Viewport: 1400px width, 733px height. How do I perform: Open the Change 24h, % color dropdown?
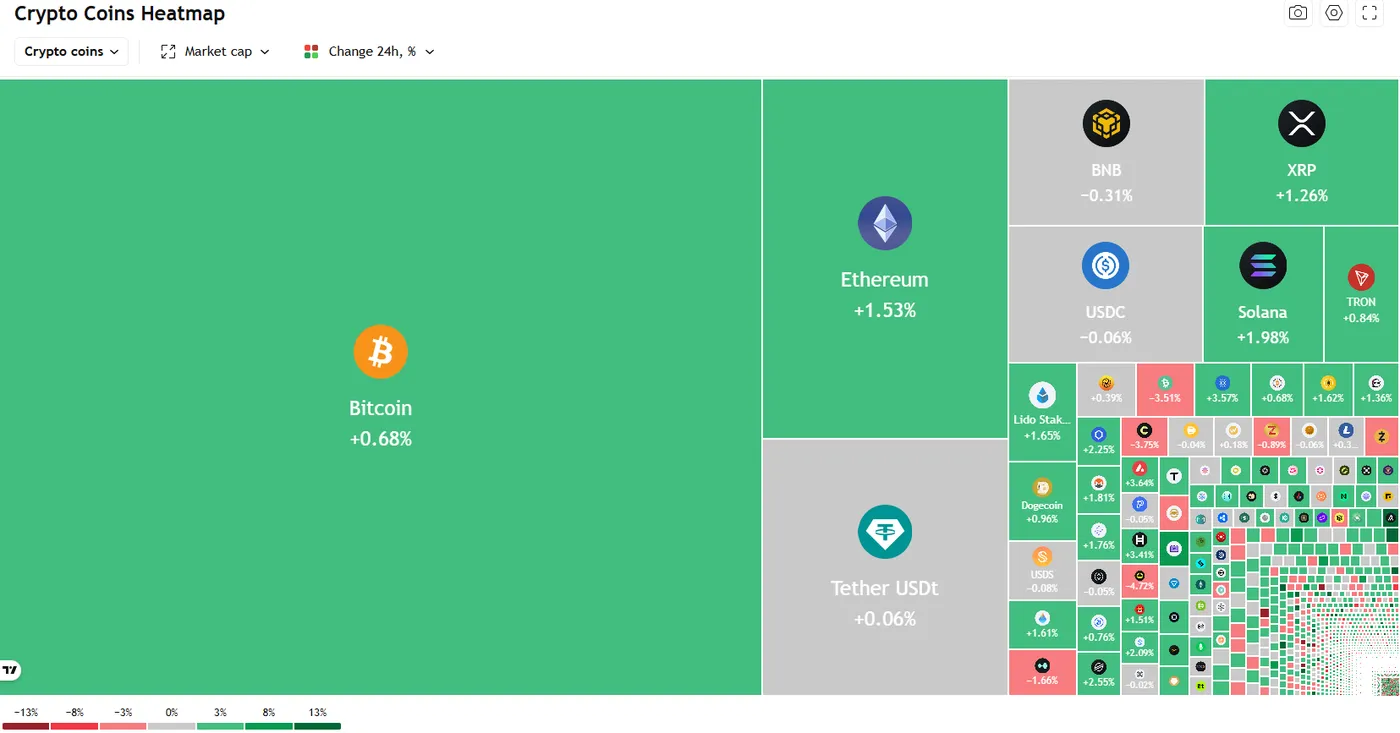370,52
